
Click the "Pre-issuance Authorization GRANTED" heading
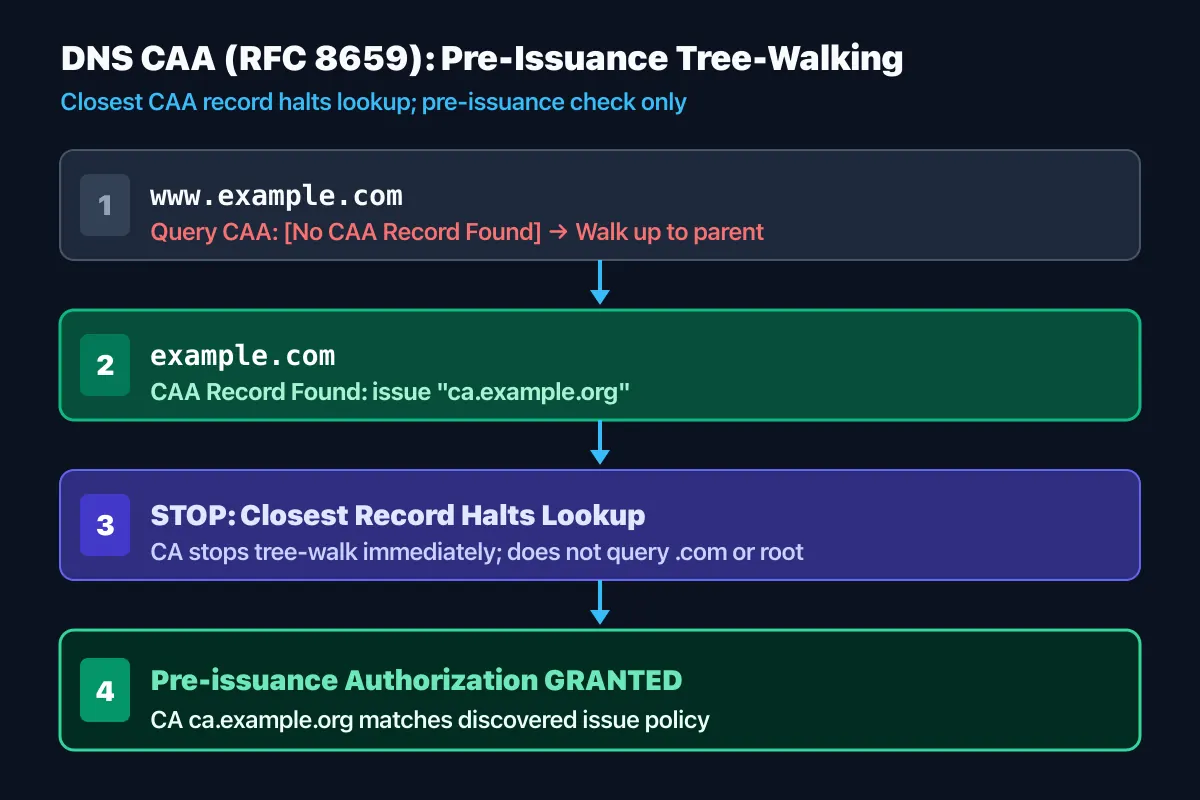[416, 680]
